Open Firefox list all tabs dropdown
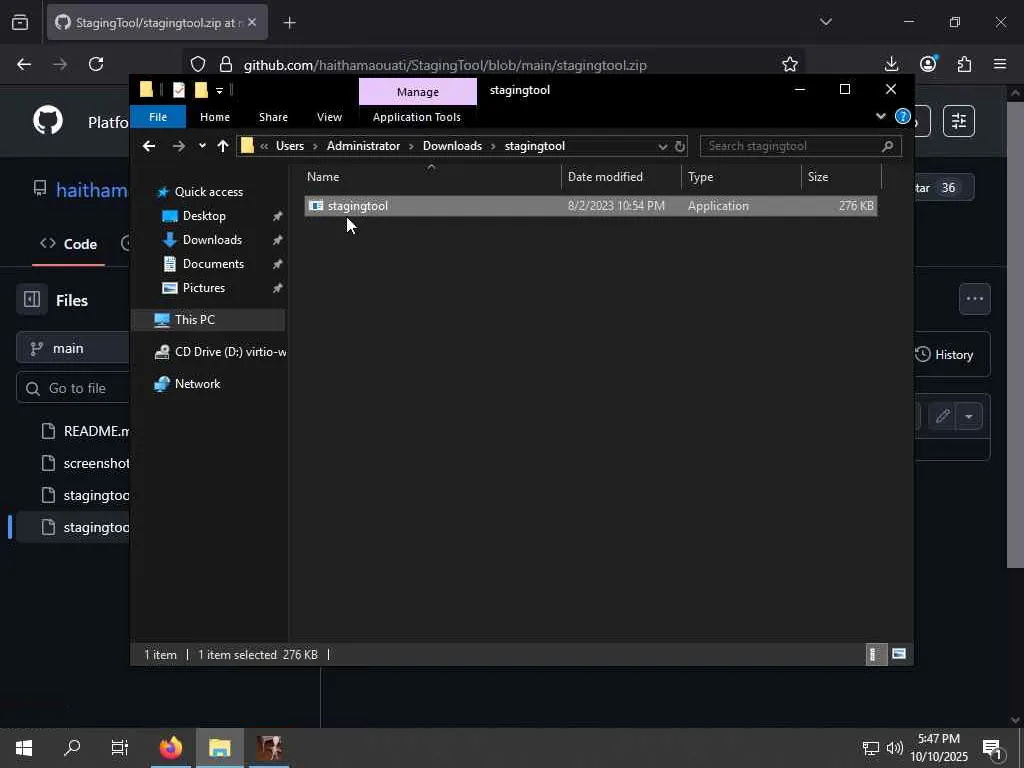Viewport: 1024px width, 768px height. [x=825, y=22]
